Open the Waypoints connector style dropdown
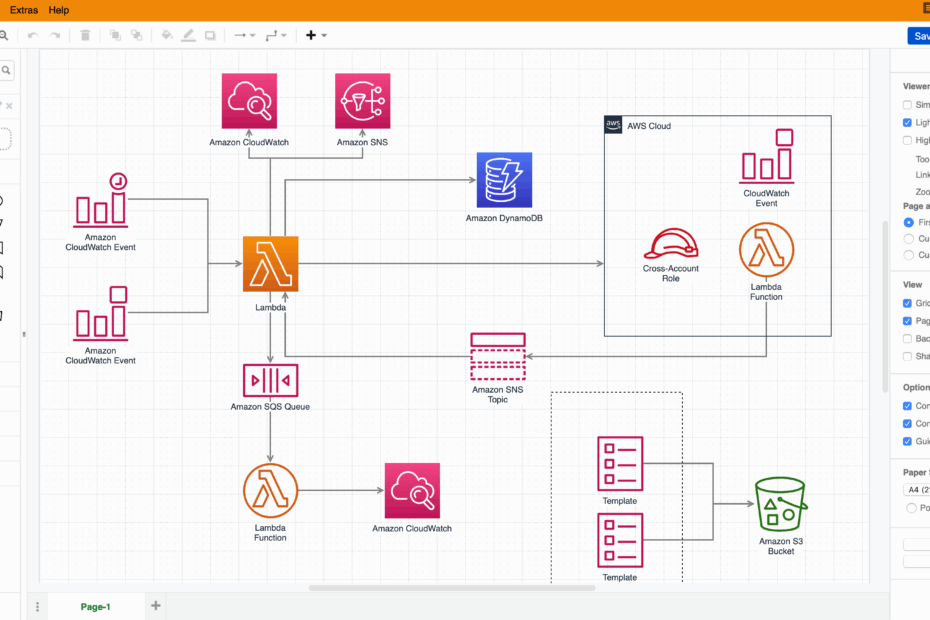930x620 pixels. (276, 36)
